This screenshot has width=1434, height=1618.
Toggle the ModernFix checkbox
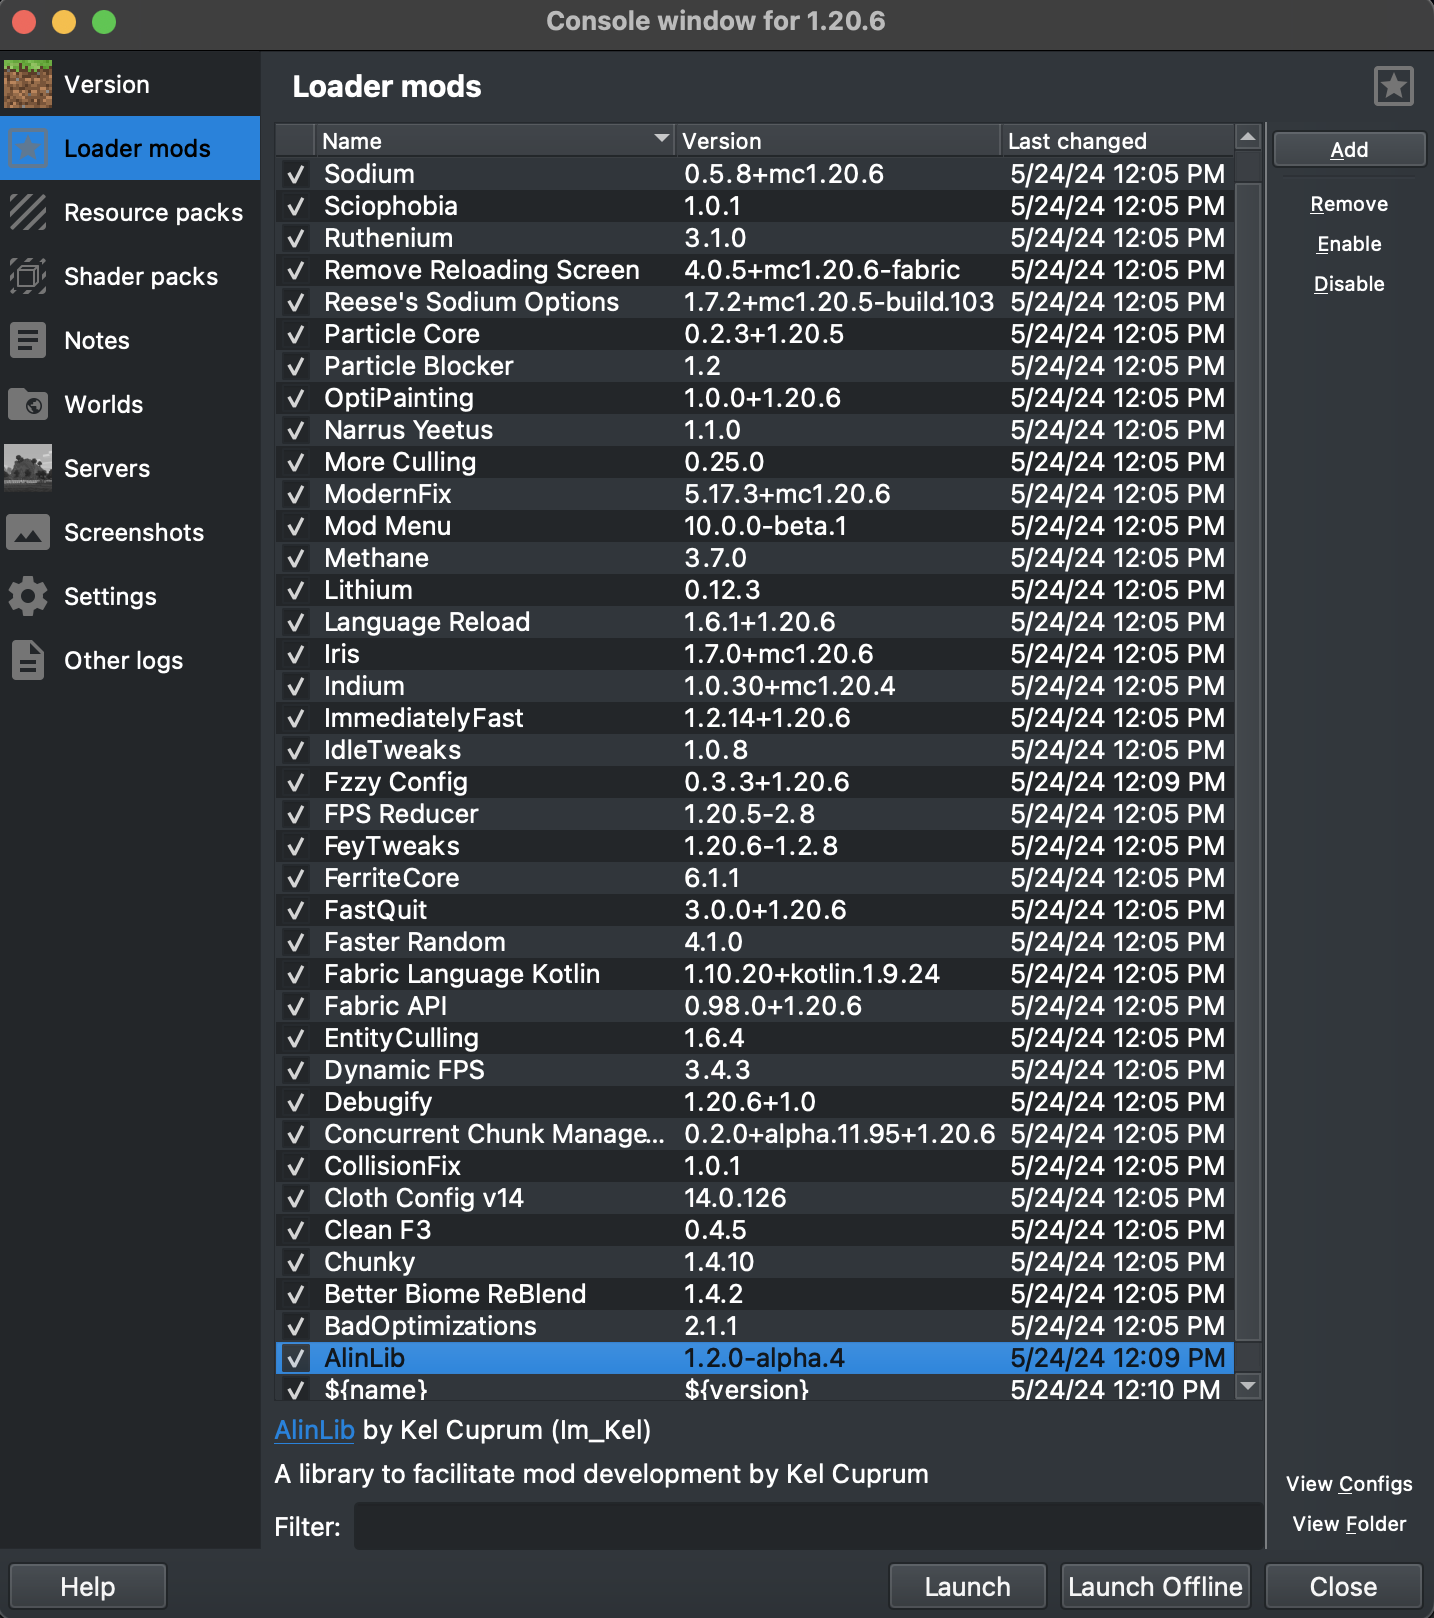coord(296,494)
